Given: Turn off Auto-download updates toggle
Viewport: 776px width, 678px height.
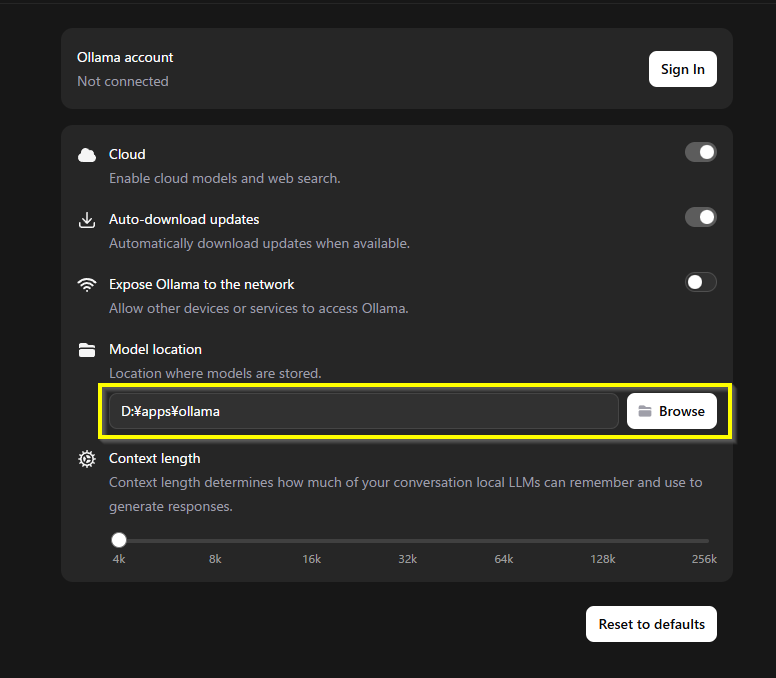Looking at the screenshot, I should [700, 217].
